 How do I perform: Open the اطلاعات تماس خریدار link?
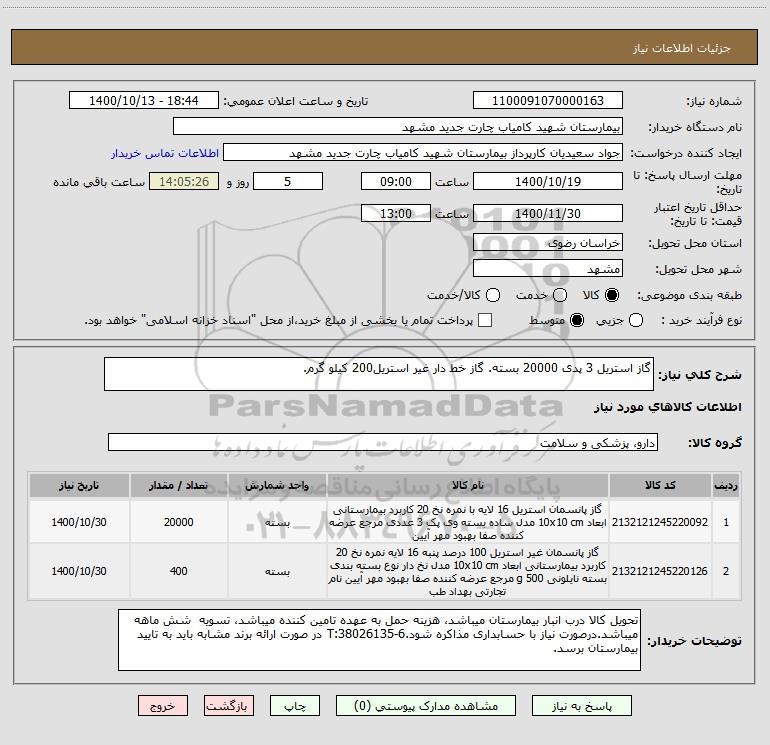coord(165,153)
